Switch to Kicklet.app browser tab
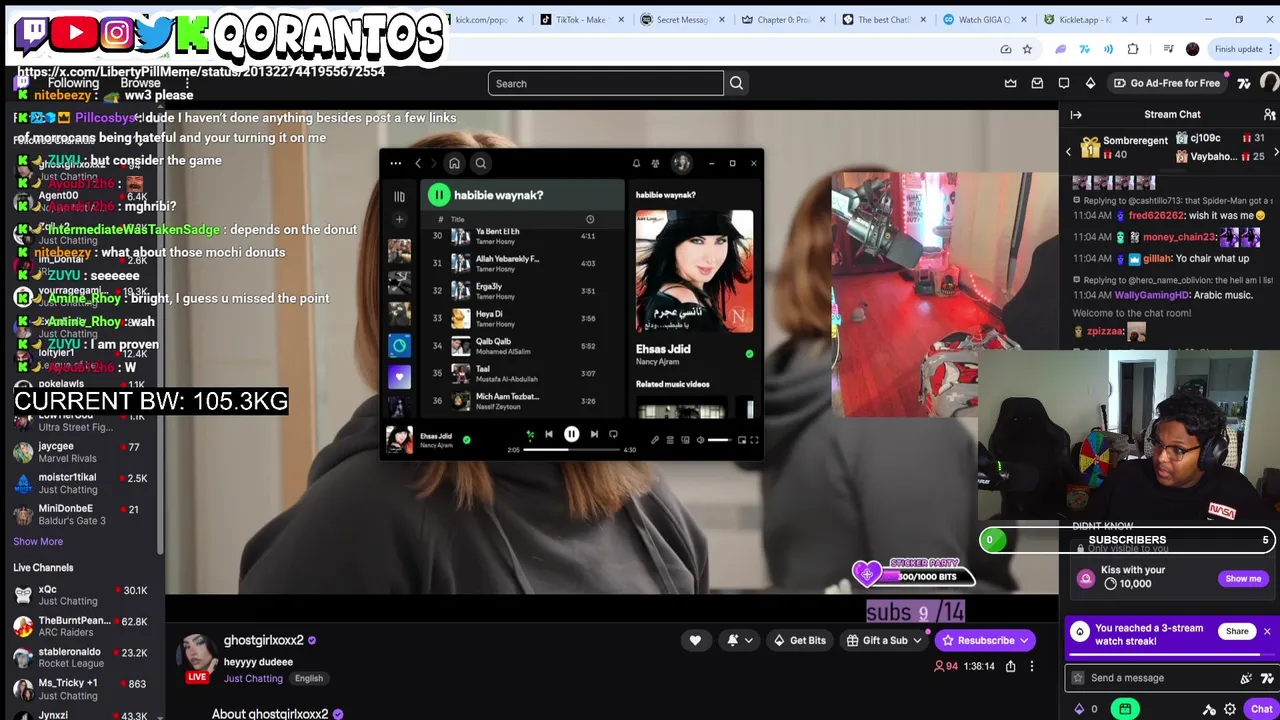Screen dimensions: 1280x720 pos(1086,19)
